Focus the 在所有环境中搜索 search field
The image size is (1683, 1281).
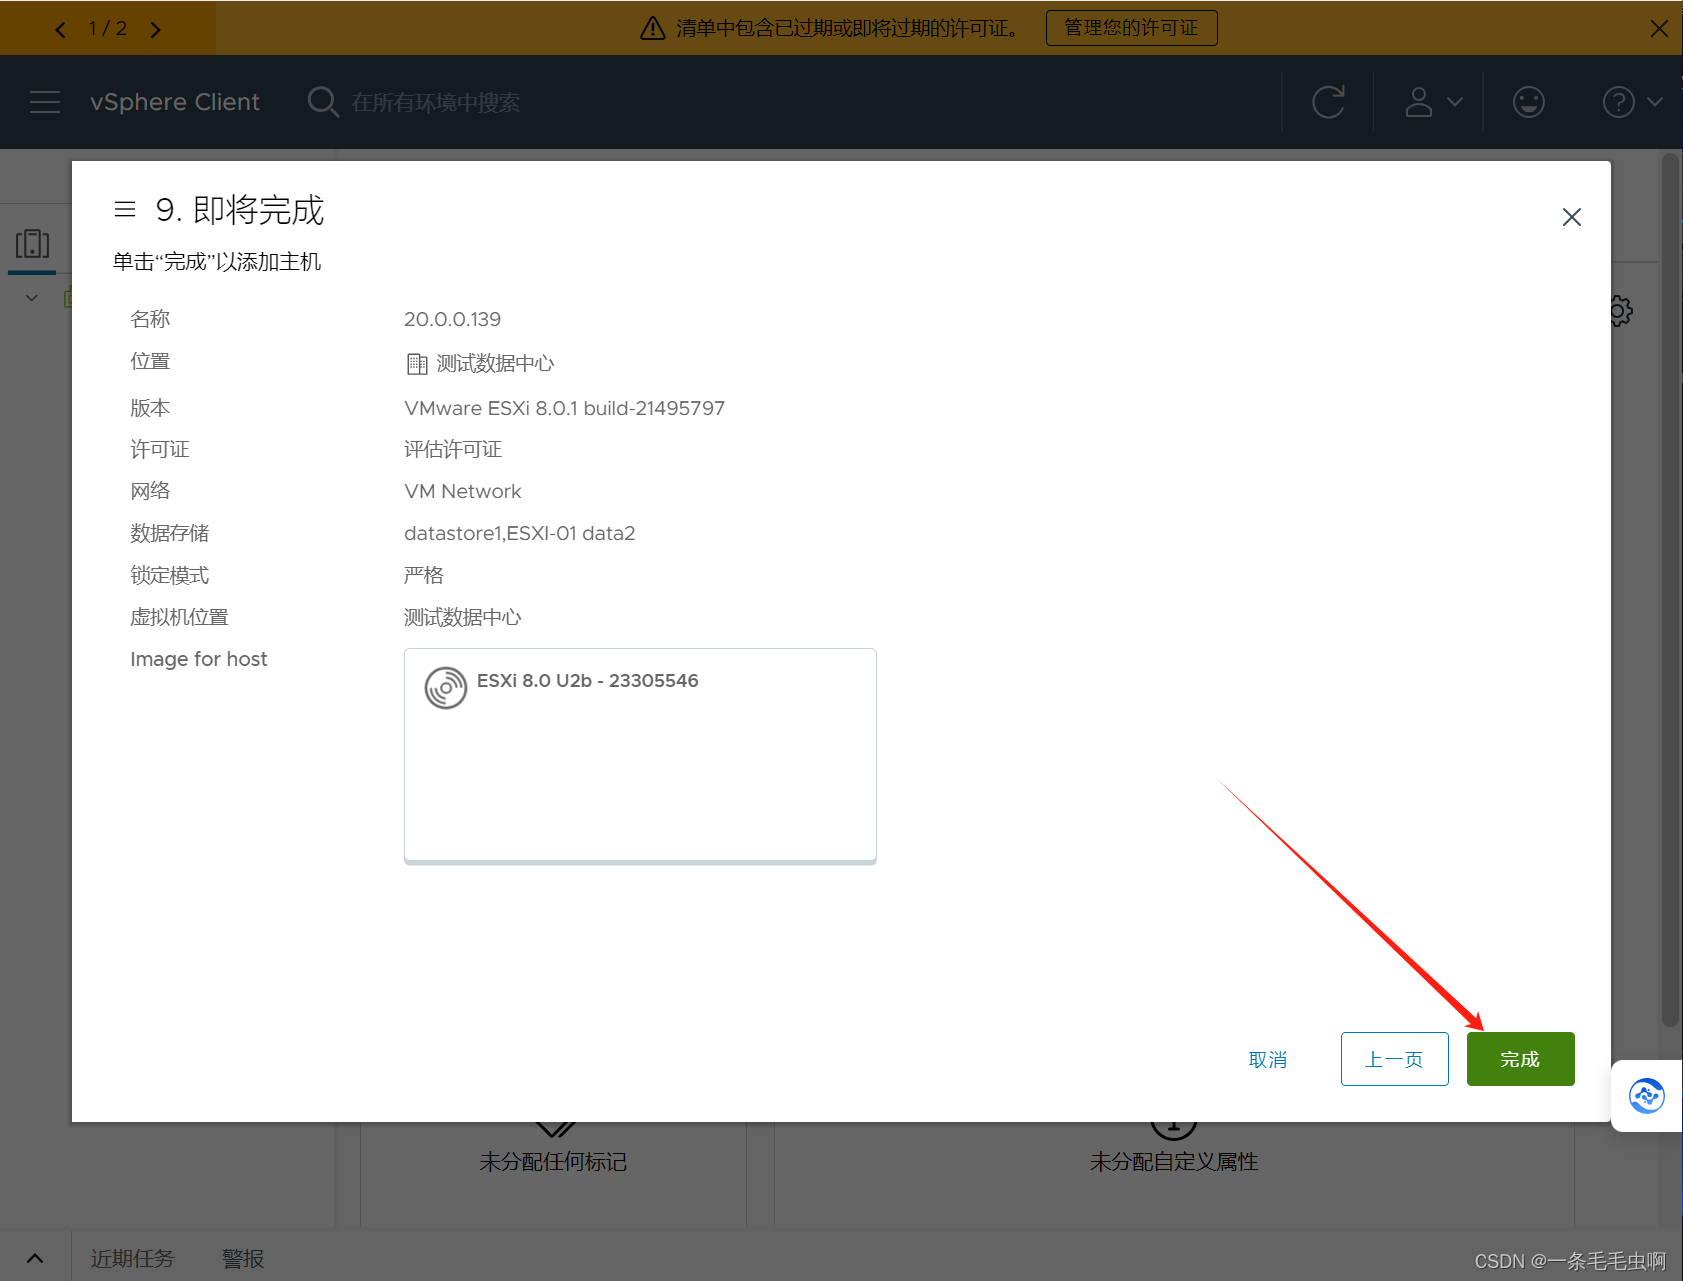coord(435,102)
